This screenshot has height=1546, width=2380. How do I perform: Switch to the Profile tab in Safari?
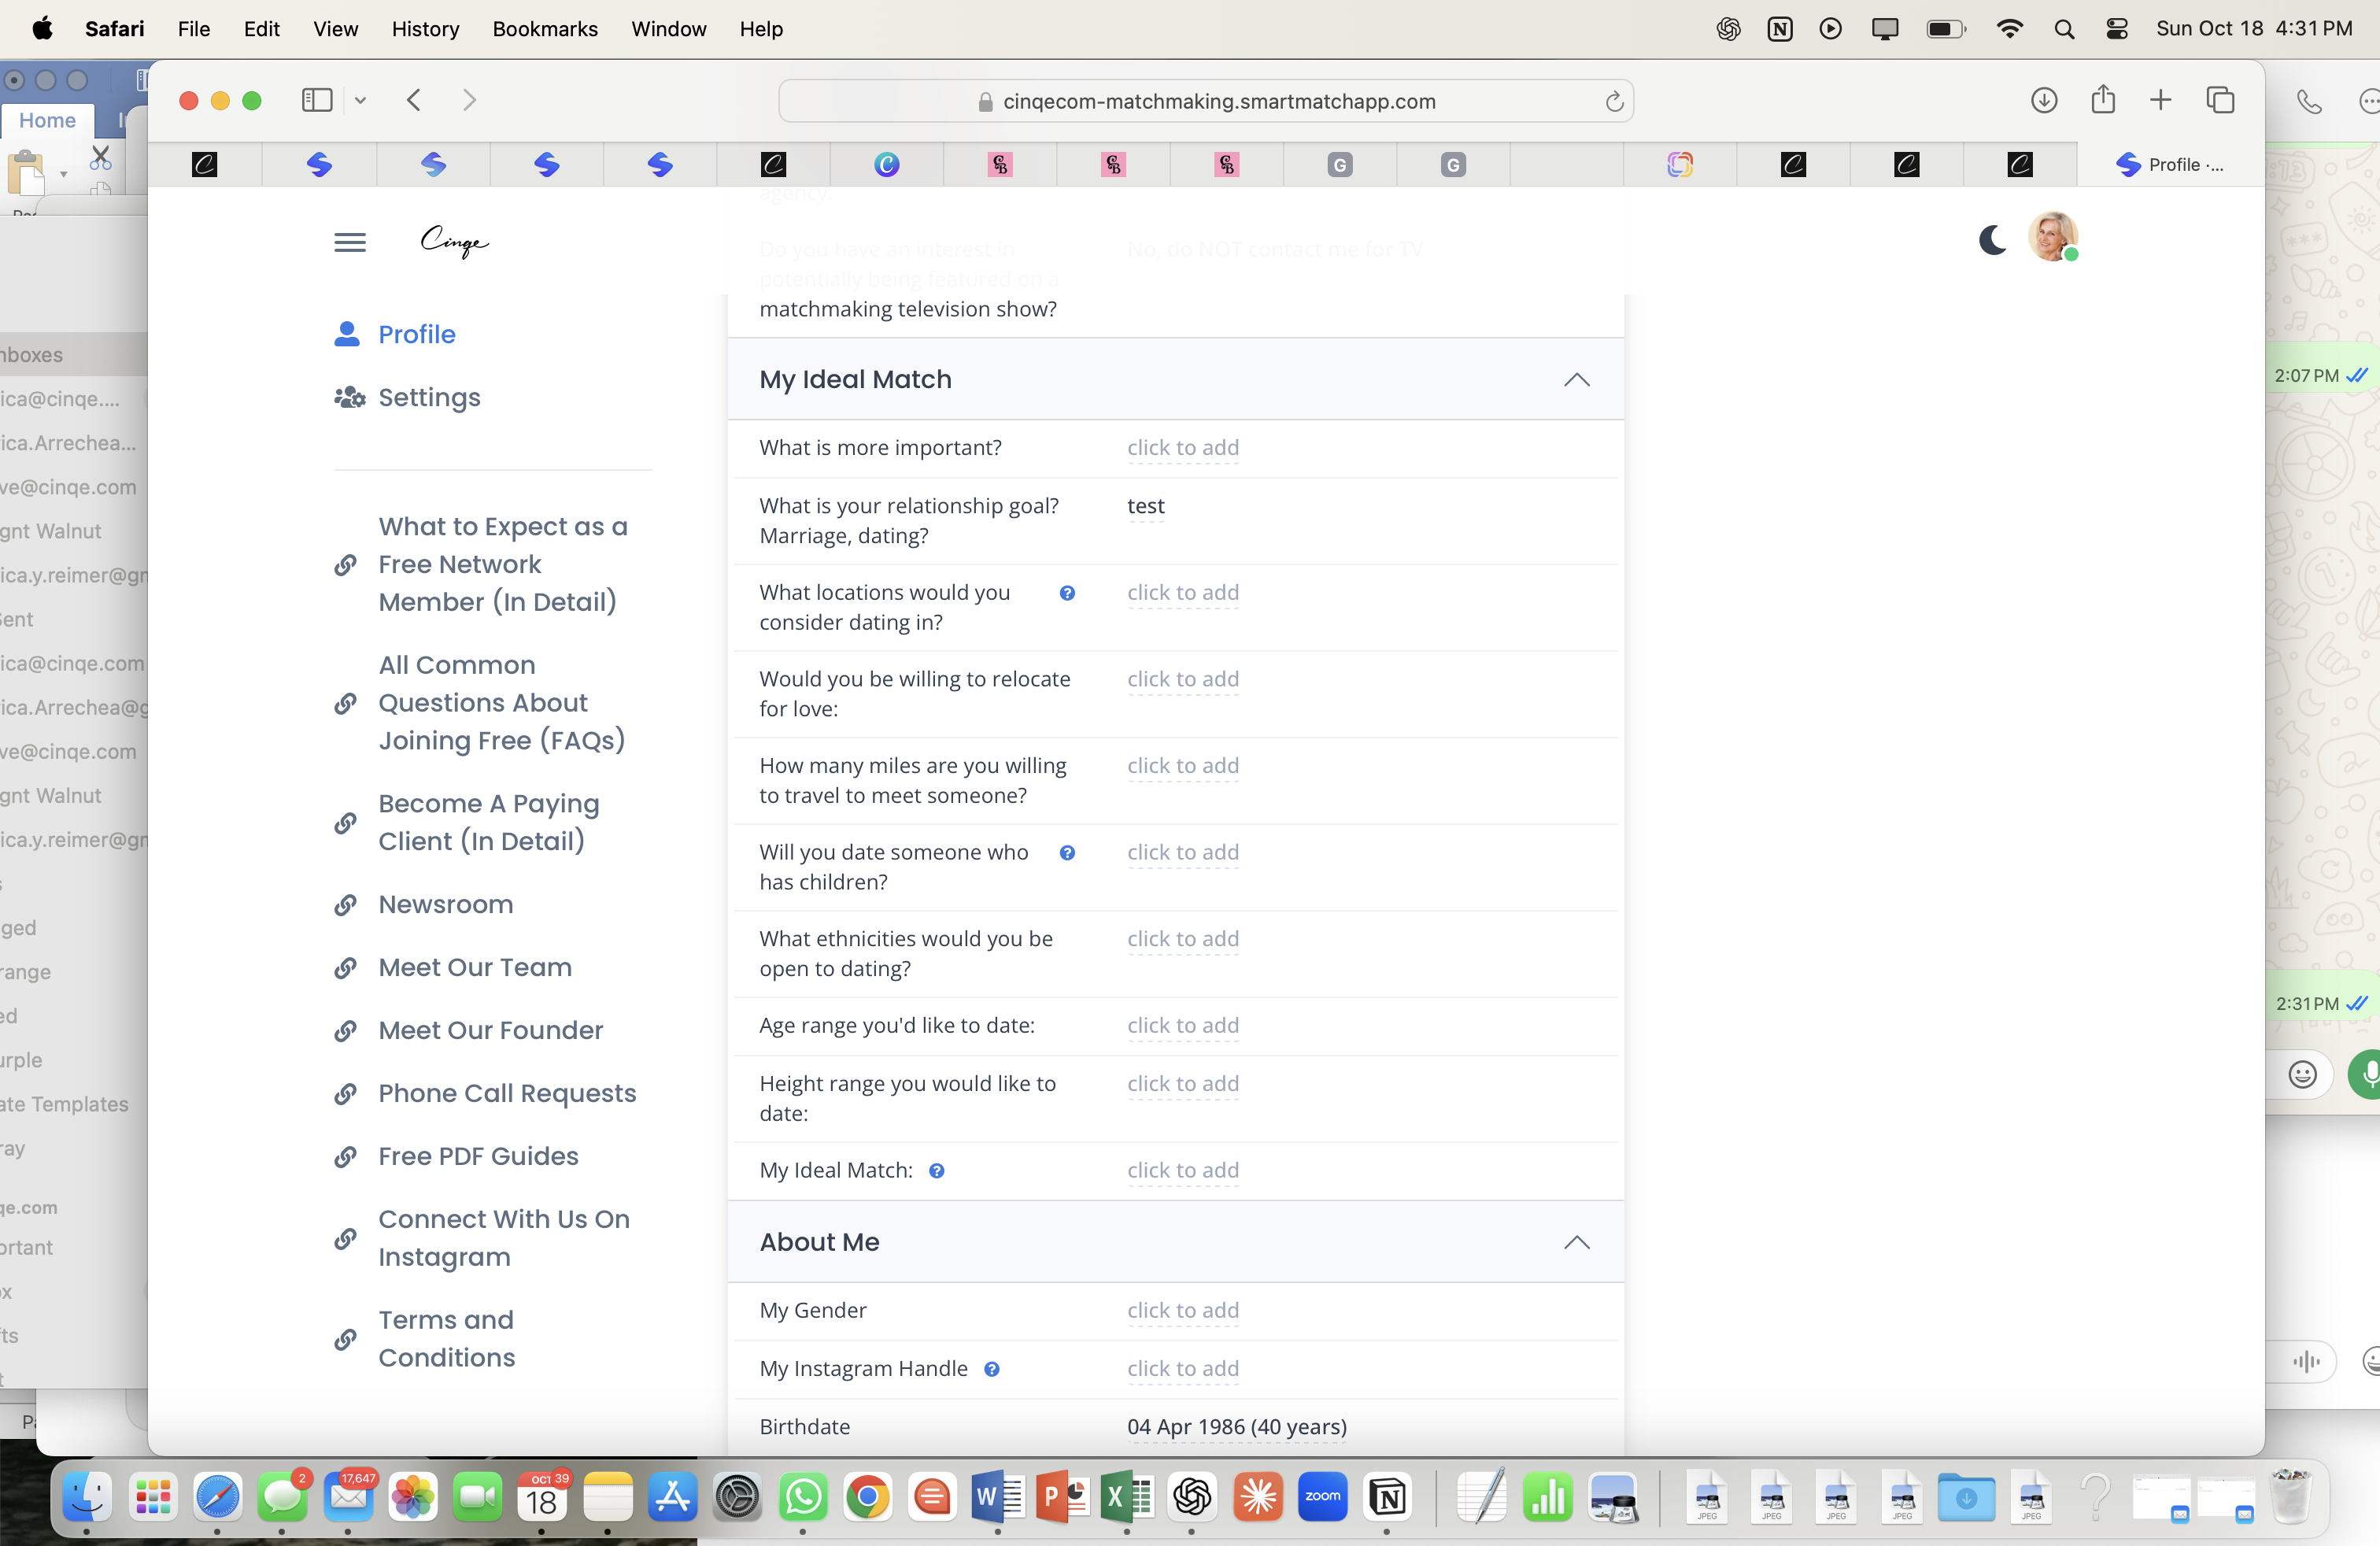2170,165
